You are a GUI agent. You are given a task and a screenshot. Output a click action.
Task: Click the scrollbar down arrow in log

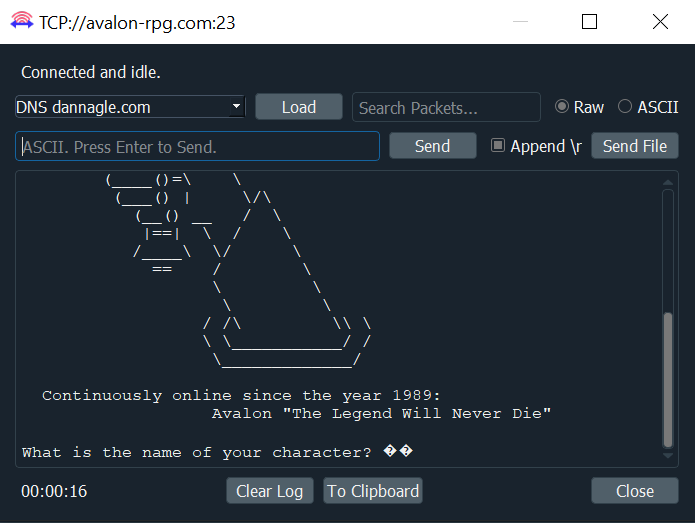[x=668, y=456]
